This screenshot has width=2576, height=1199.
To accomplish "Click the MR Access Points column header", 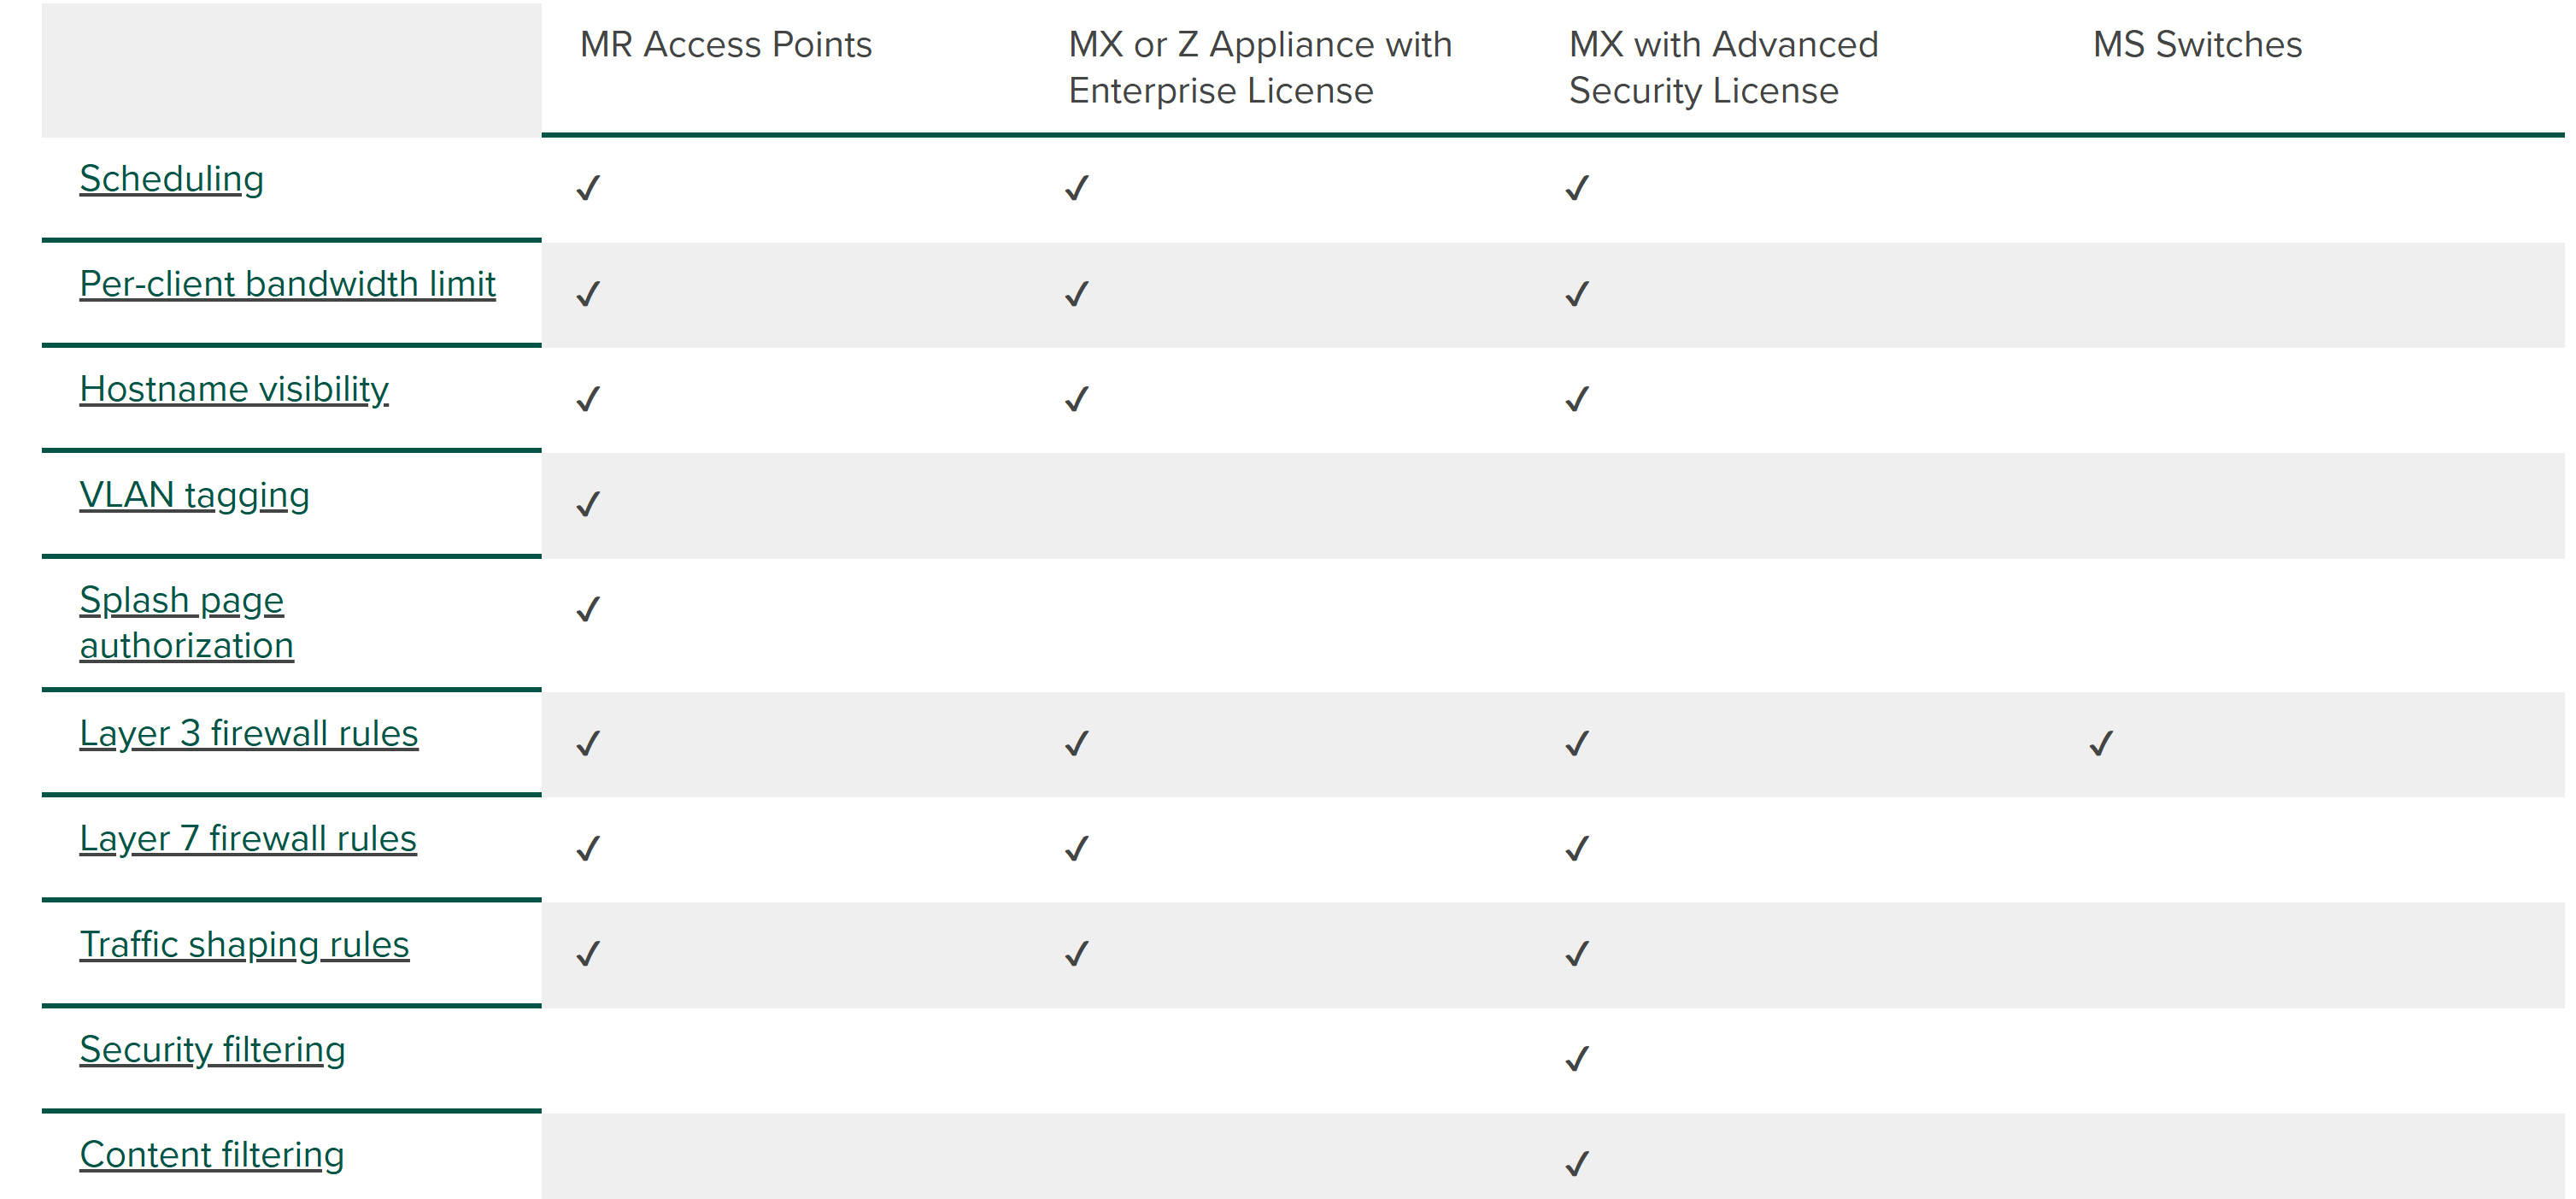I will click(726, 45).
